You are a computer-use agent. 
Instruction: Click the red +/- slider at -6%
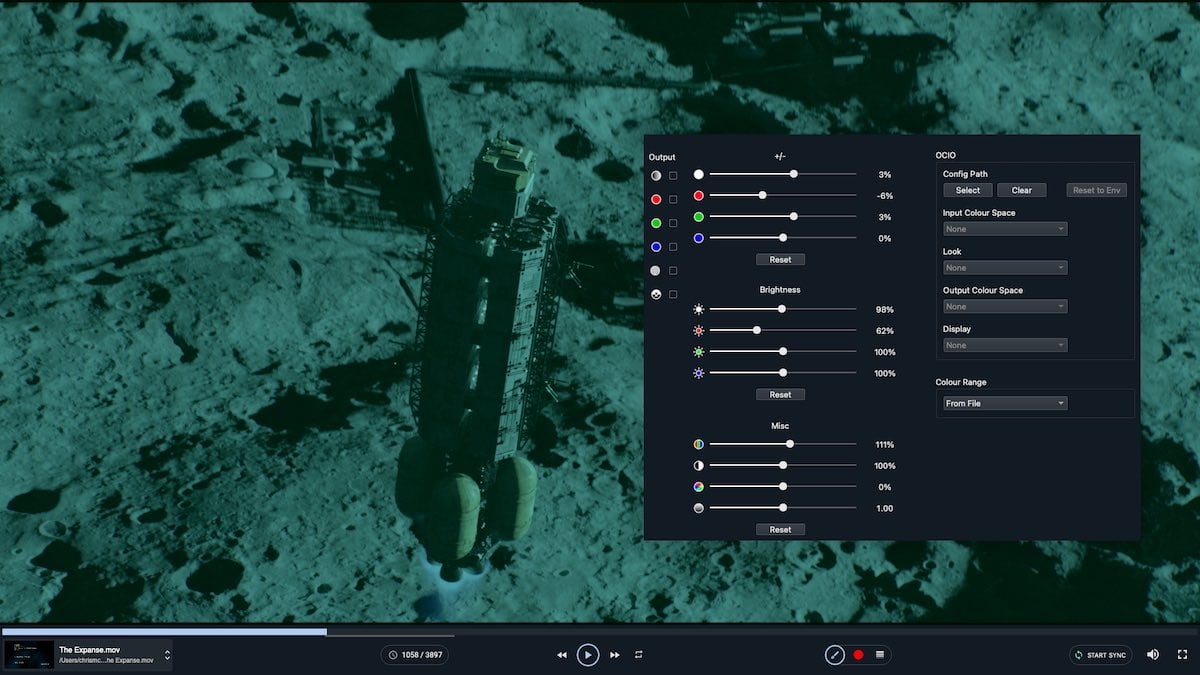tap(762, 195)
